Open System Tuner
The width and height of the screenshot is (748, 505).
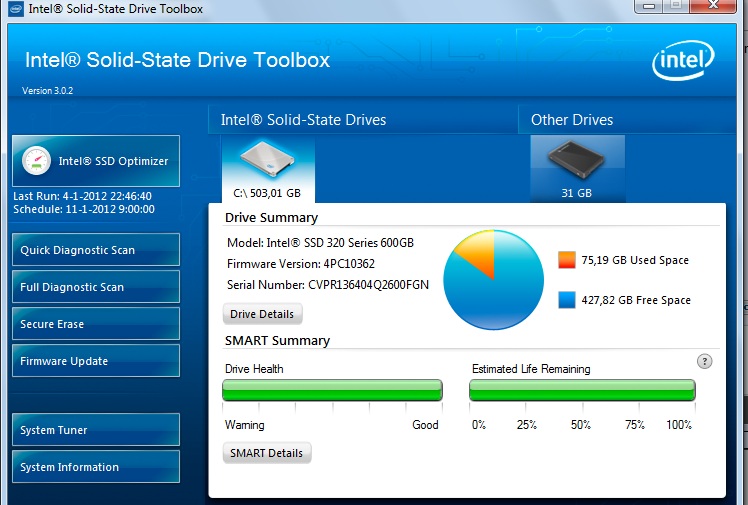[x=96, y=430]
